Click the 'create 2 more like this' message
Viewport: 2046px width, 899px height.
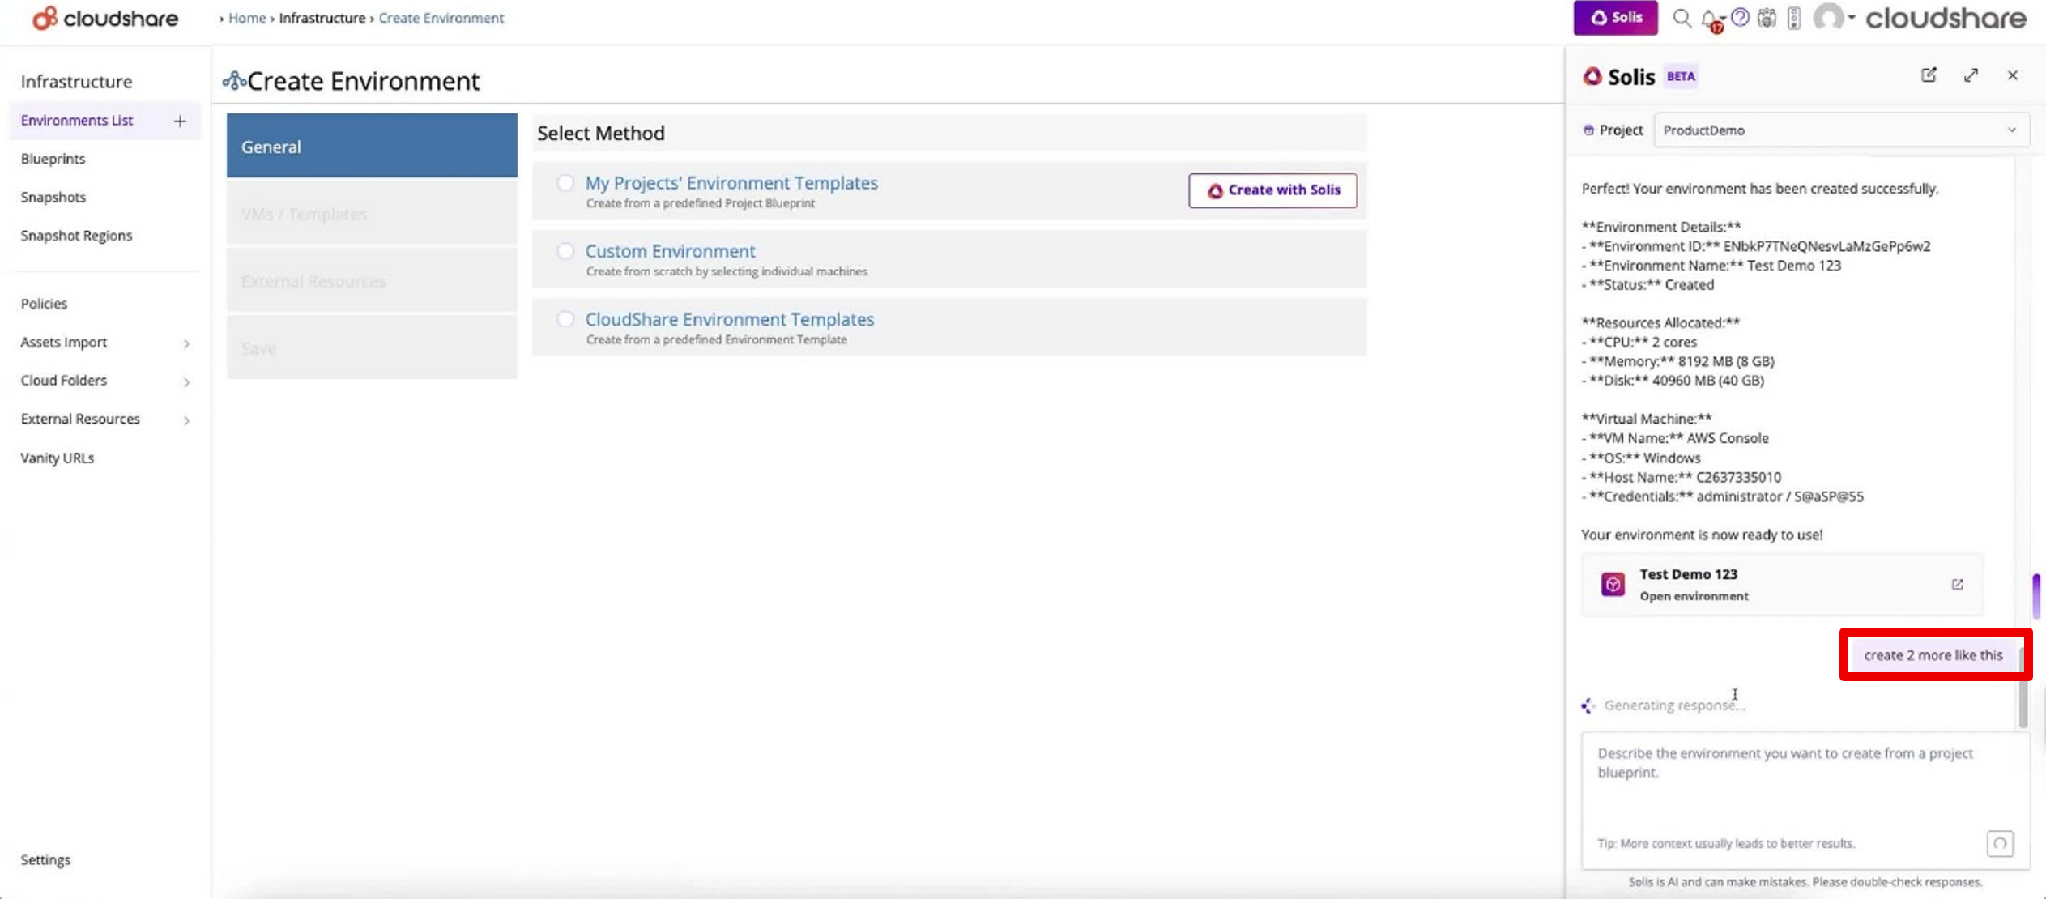(1933, 655)
